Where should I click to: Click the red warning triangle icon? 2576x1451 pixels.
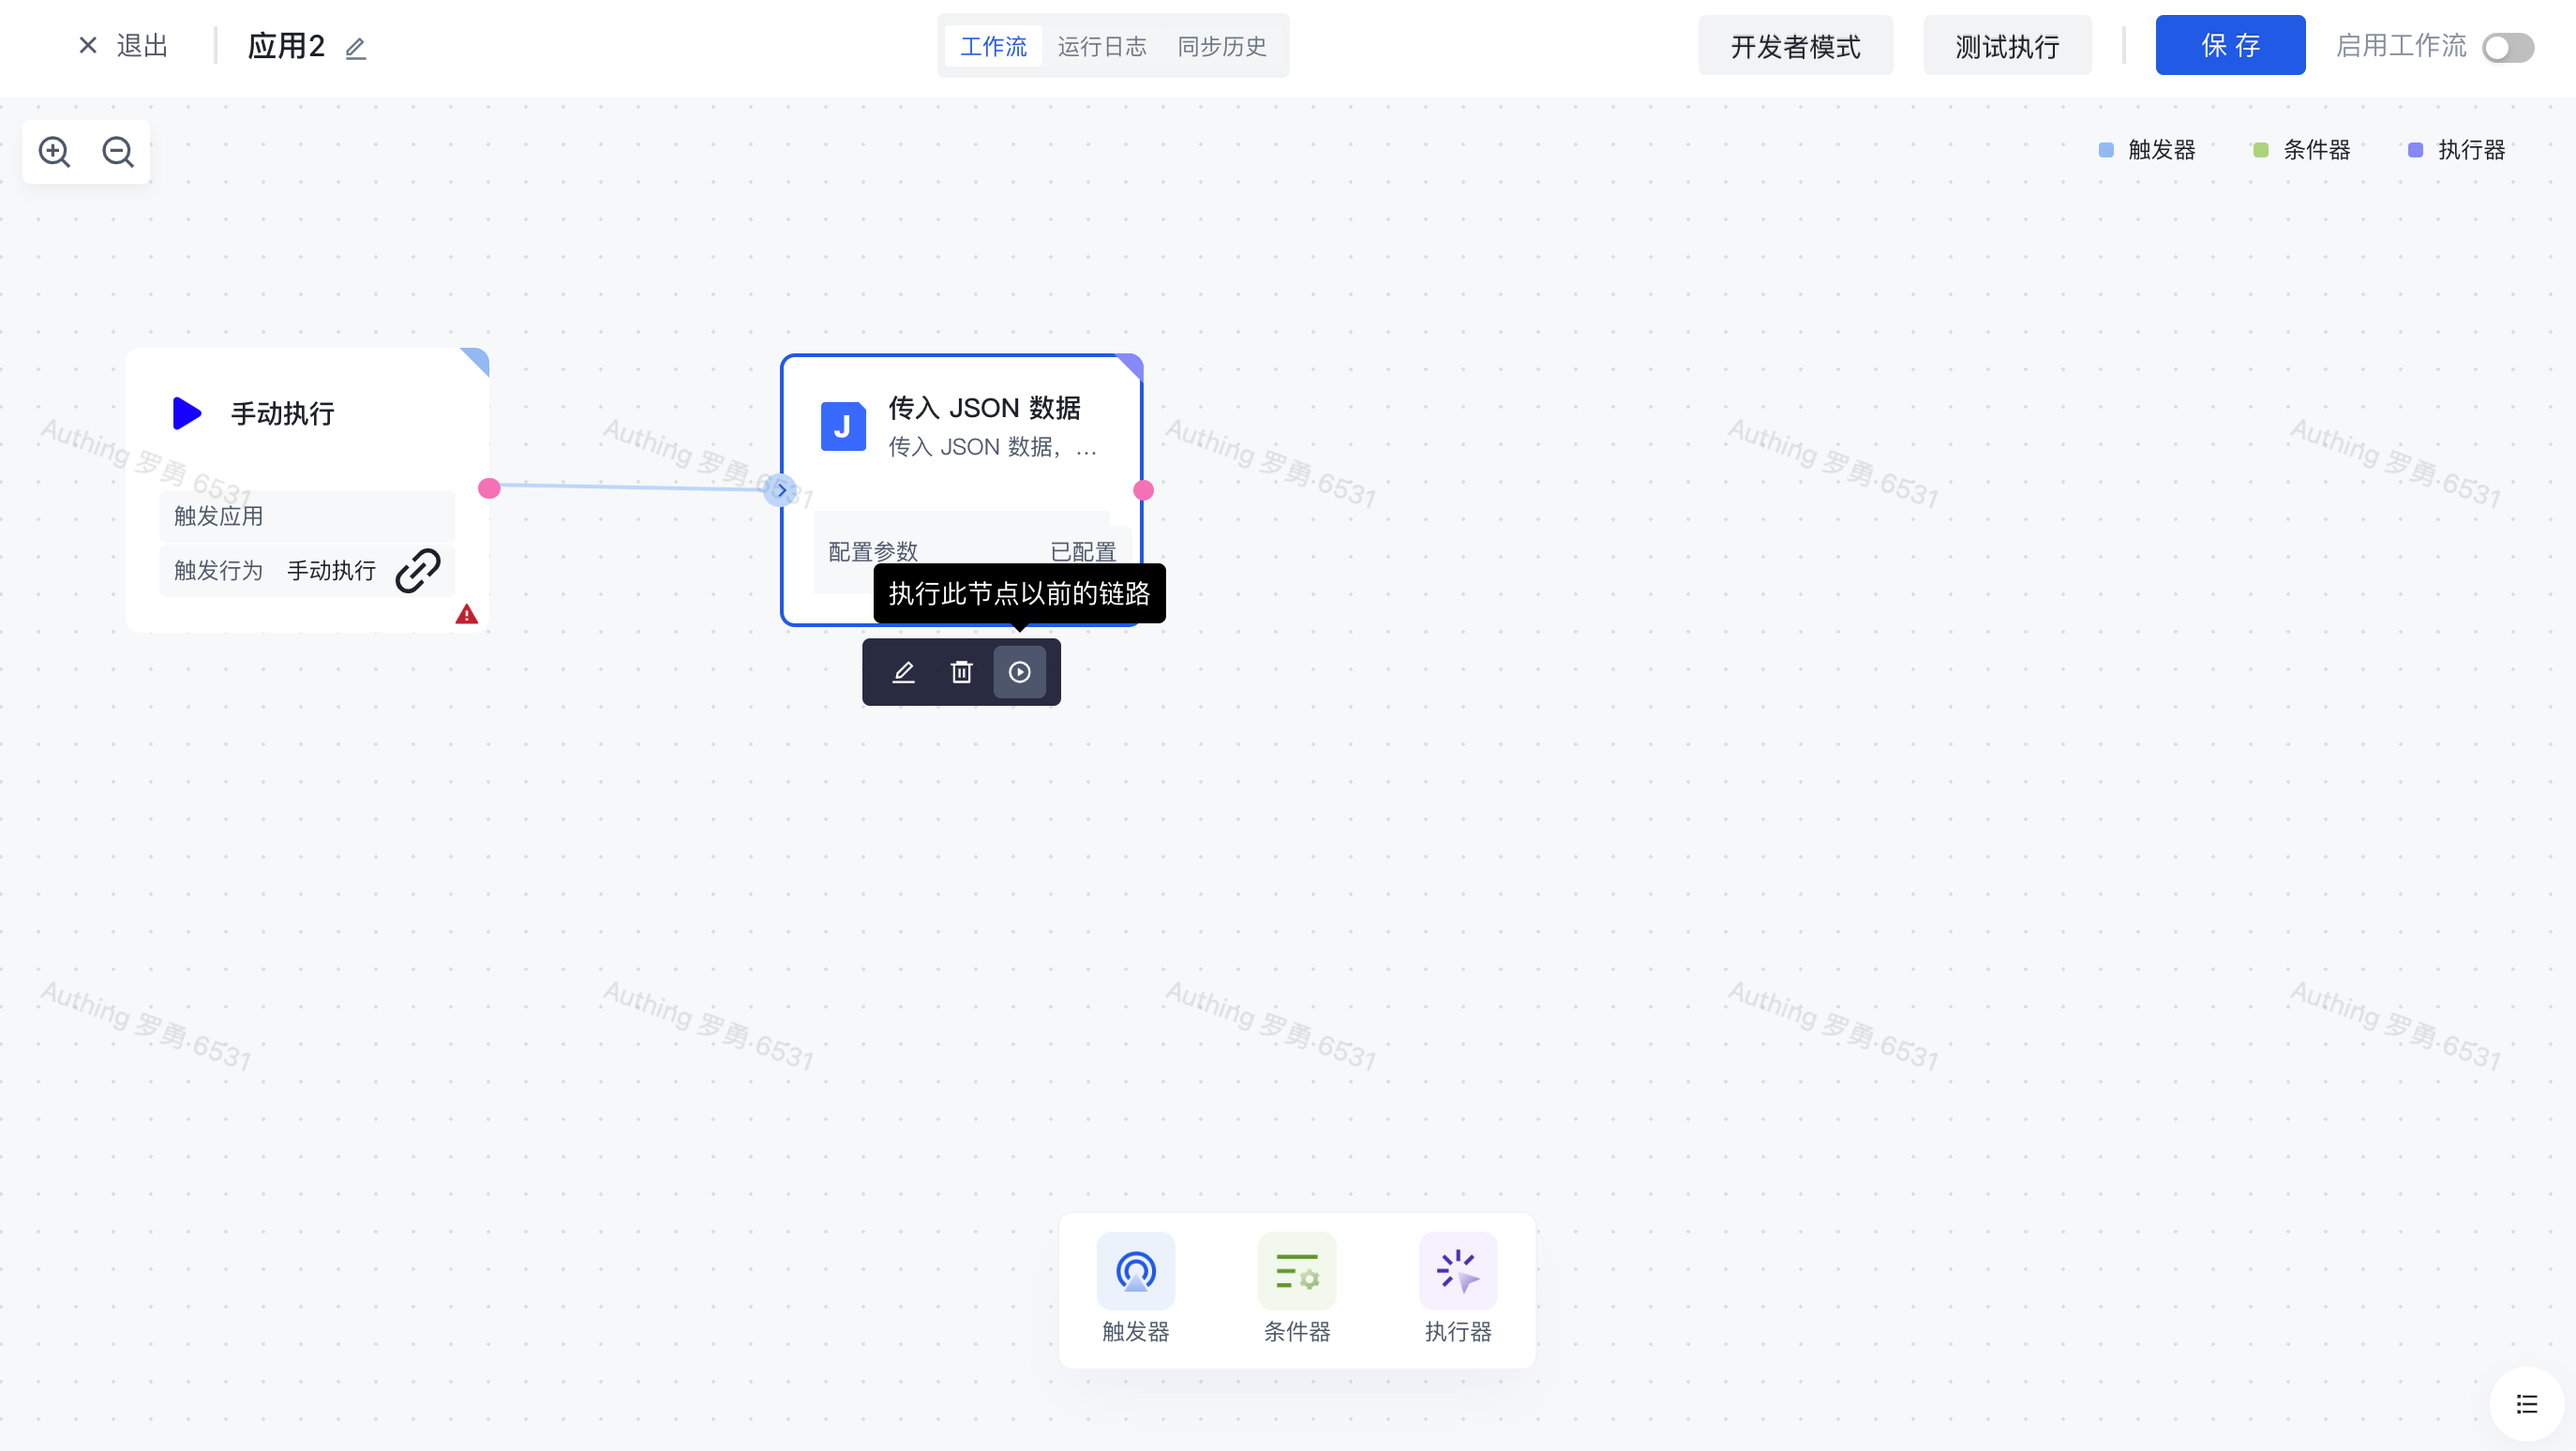point(466,614)
